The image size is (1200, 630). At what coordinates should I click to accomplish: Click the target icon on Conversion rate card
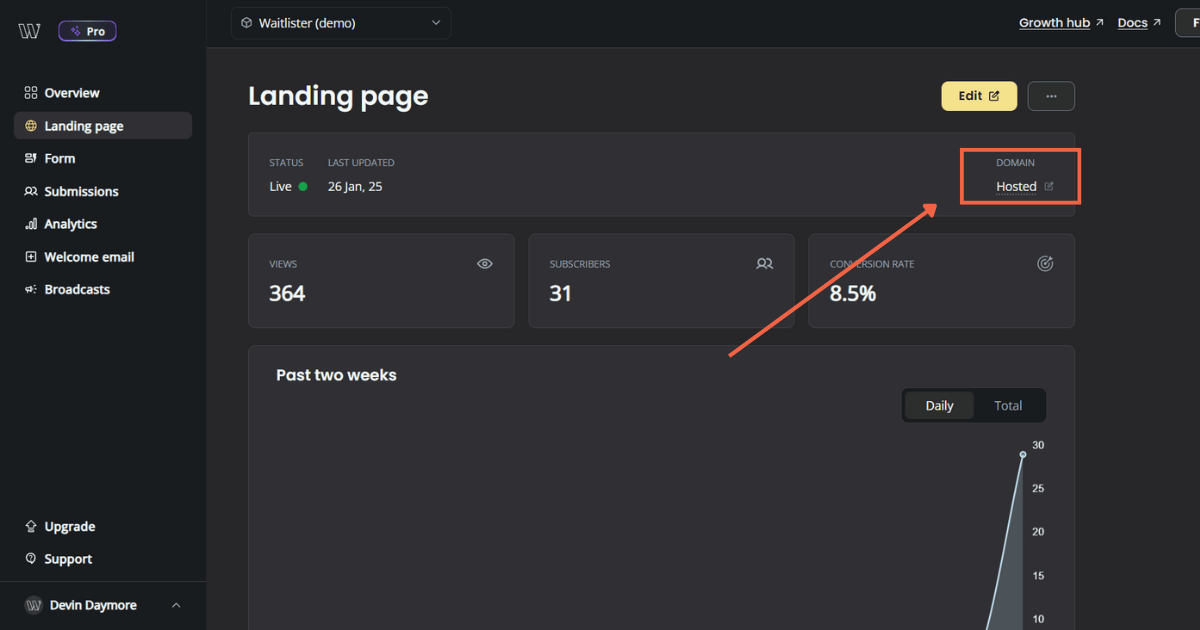click(1045, 263)
